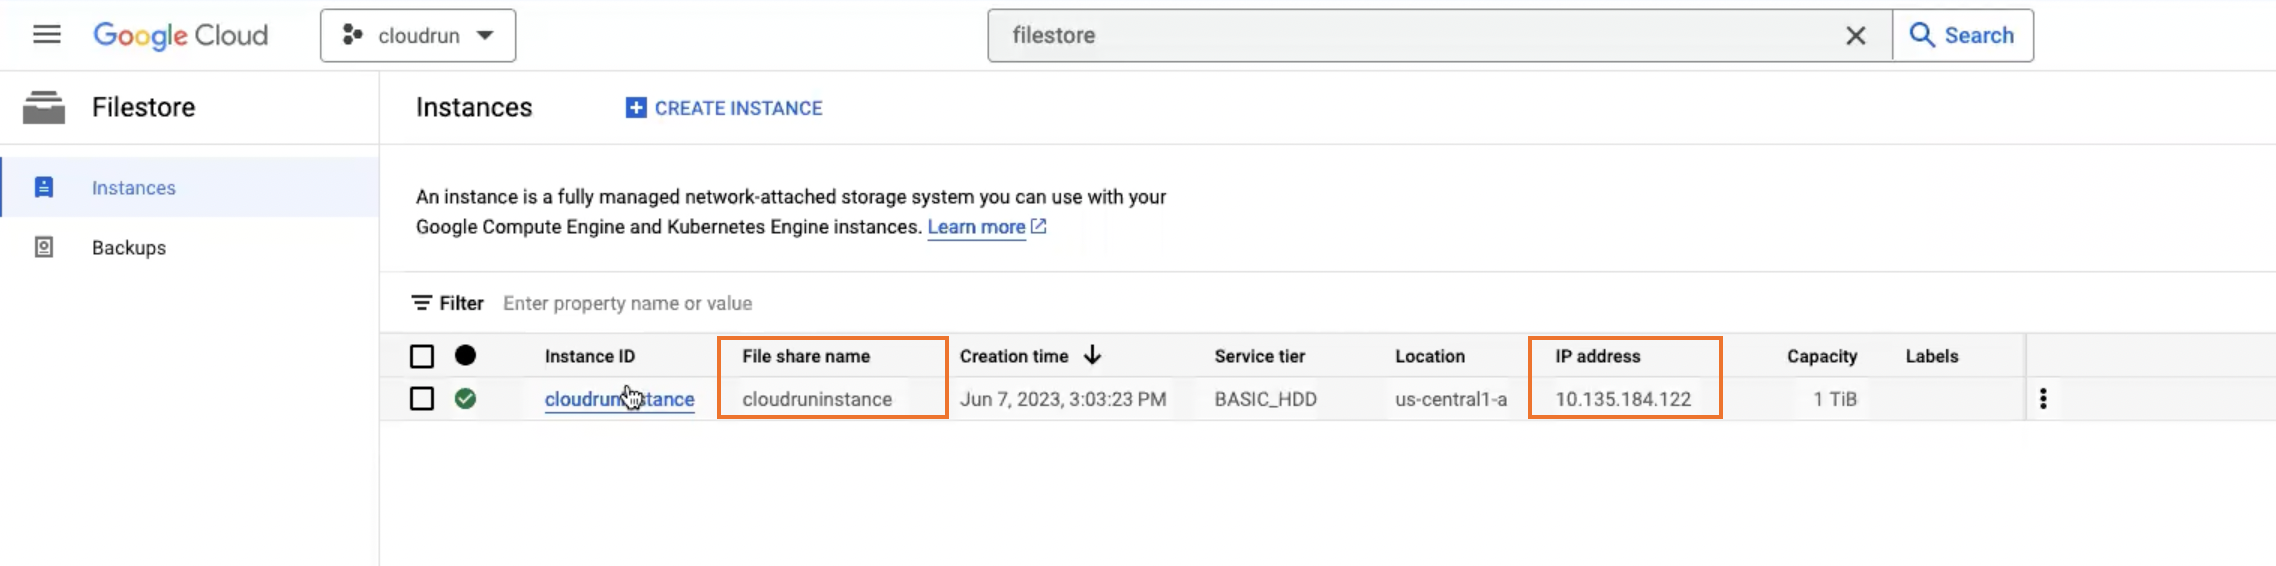Screen dimensions: 2276x566
Task: Select the cloudruninstance row checkbox
Action: (x=422, y=399)
